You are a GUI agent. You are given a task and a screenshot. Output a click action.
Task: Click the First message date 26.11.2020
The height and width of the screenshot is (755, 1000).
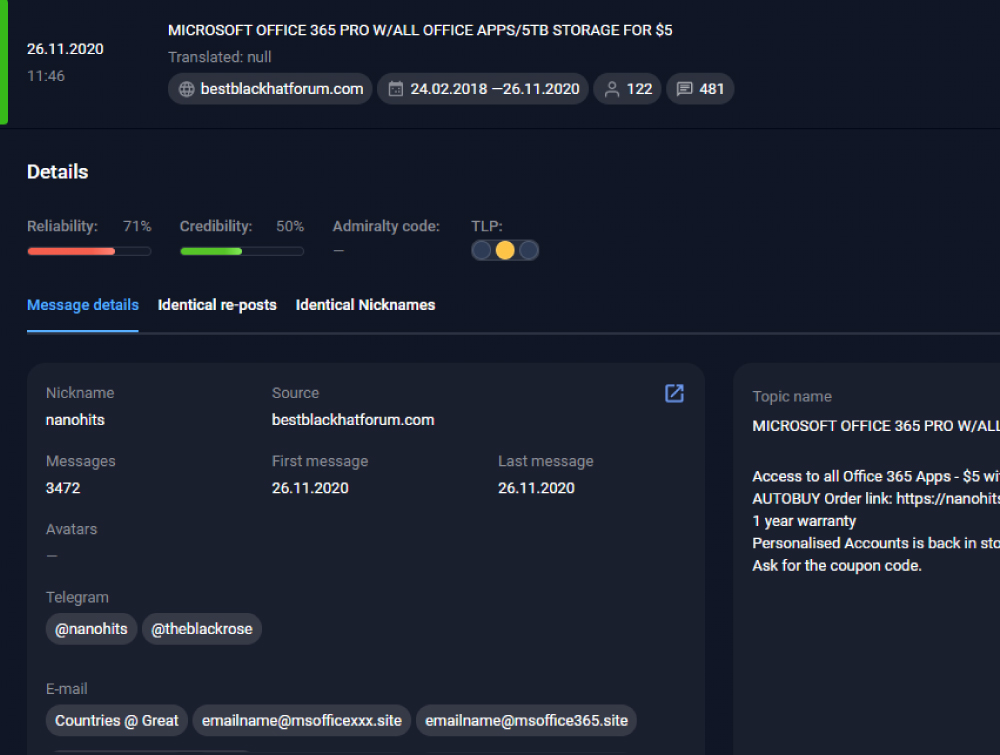pyautogui.click(x=310, y=488)
